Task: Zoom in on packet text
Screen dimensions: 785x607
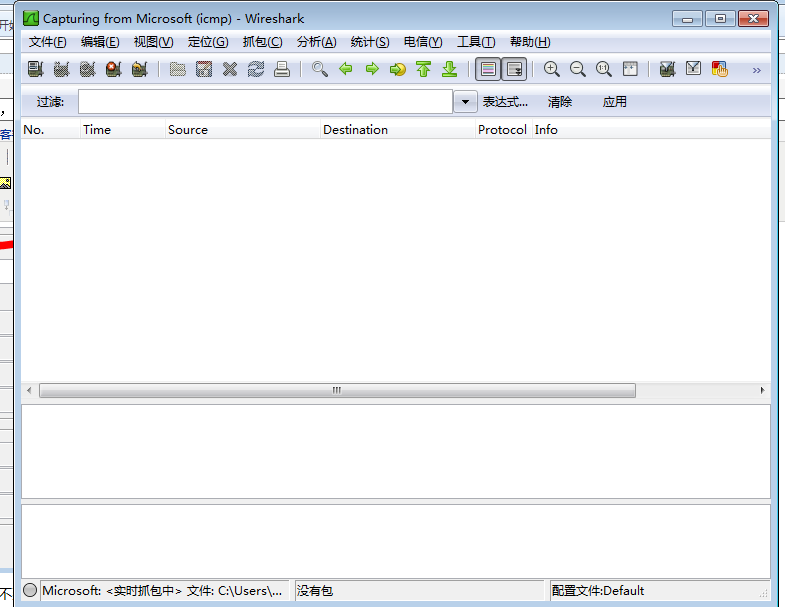Action: coord(552,69)
